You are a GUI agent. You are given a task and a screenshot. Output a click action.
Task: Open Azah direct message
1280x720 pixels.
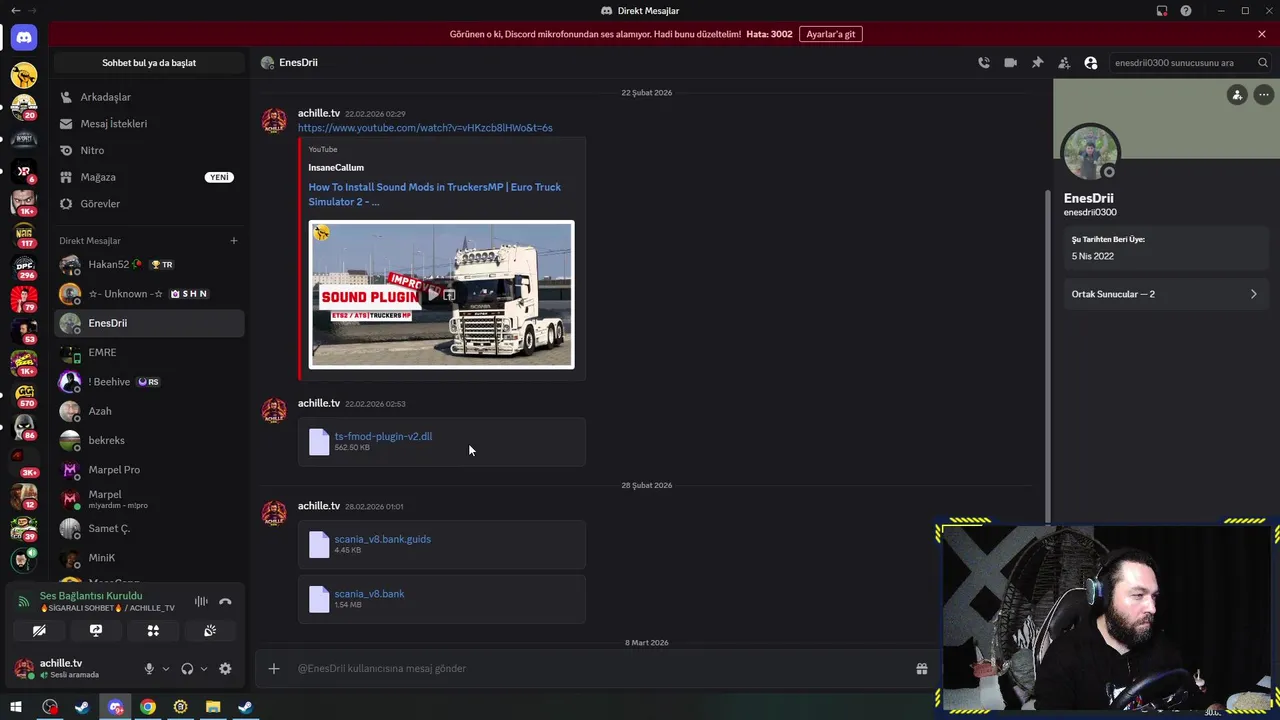pos(149,411)
